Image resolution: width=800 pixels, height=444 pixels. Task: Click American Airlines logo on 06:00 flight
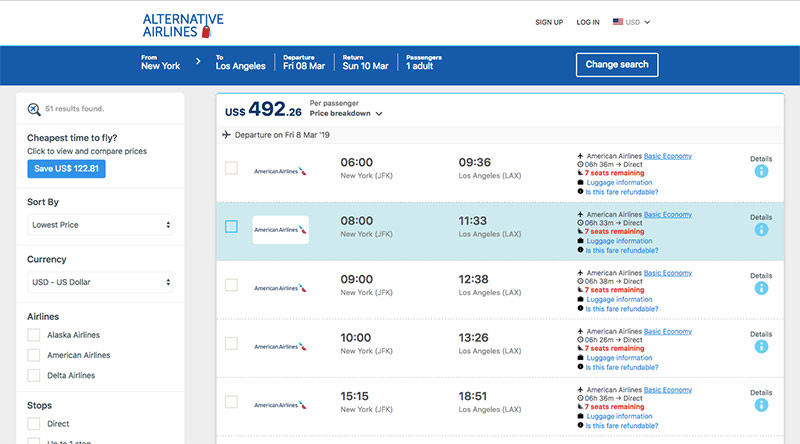280,171
